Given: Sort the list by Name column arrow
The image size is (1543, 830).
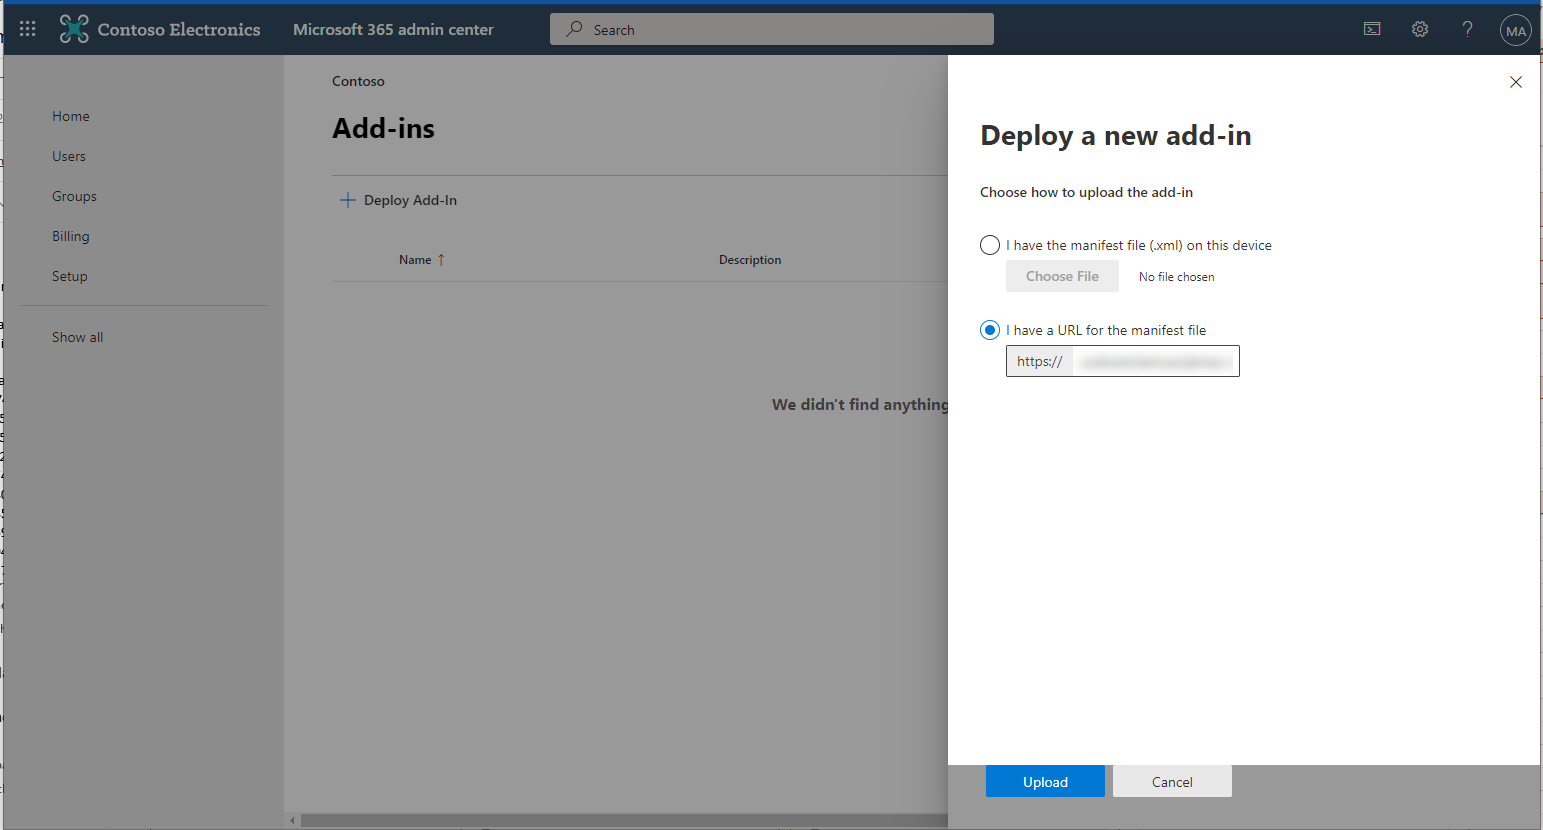Looking at the screenshot, I should point(441,260).
